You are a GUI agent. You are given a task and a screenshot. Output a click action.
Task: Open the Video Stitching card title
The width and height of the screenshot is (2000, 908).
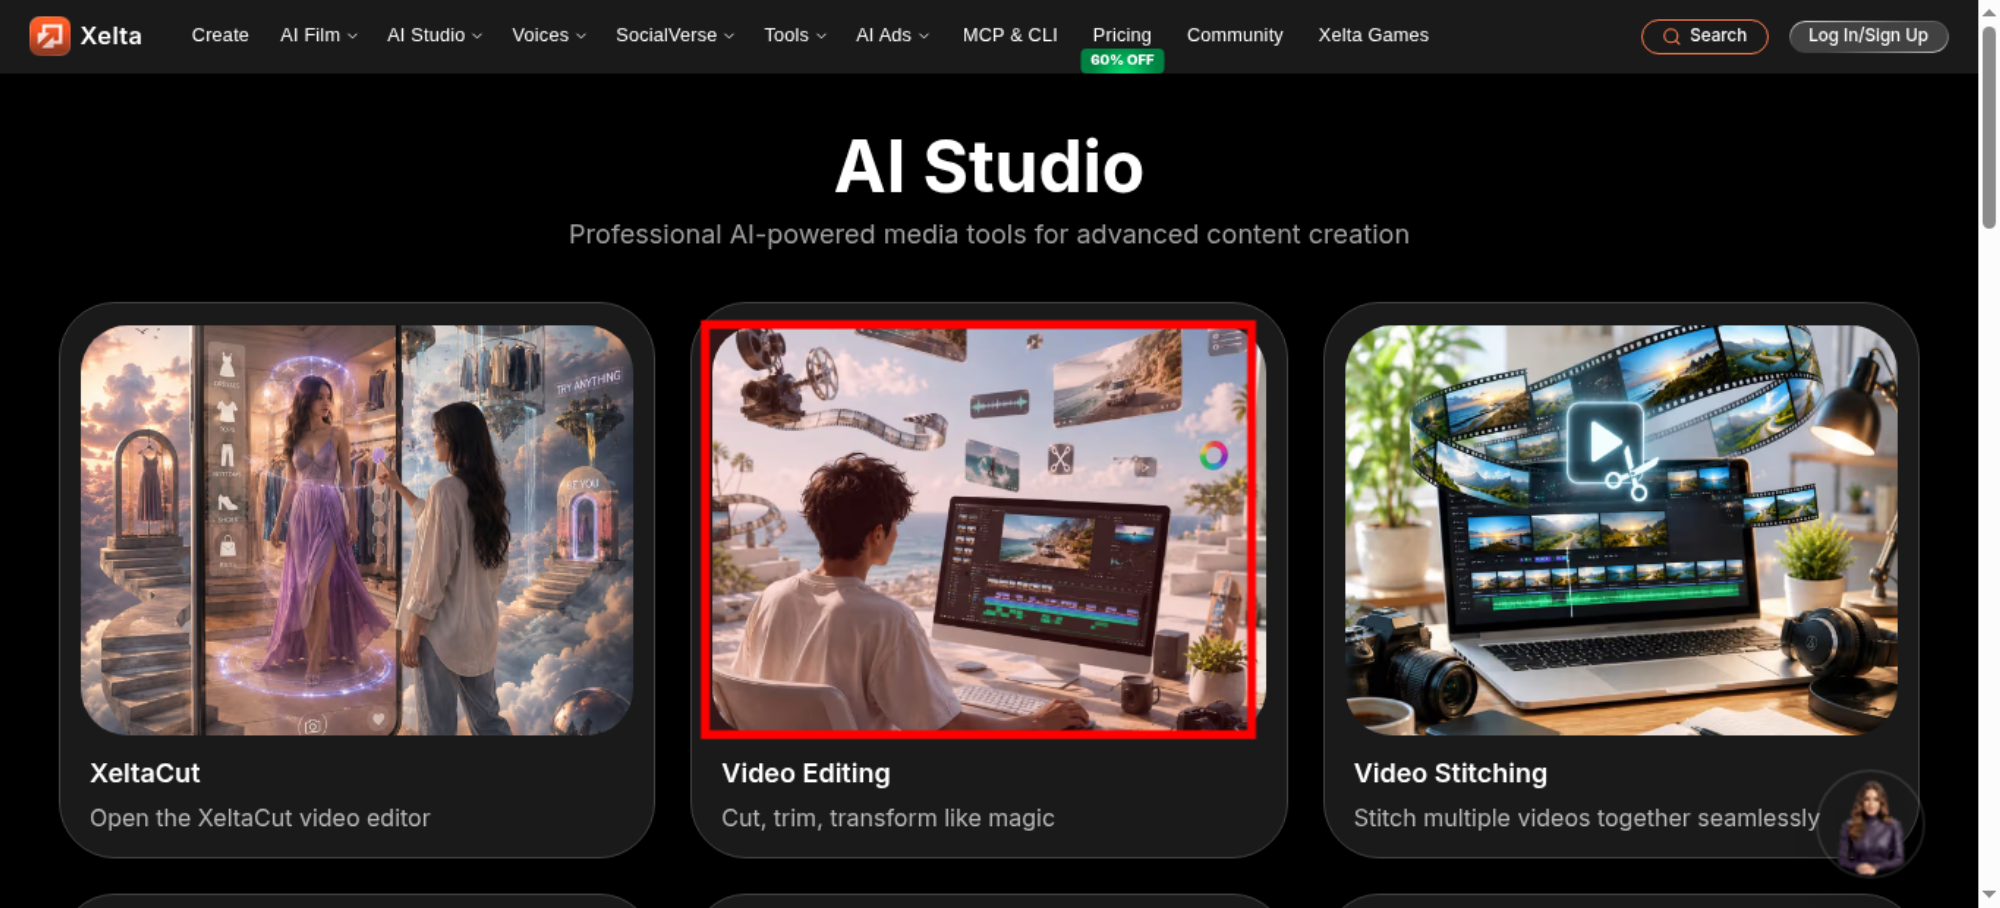1450,773
